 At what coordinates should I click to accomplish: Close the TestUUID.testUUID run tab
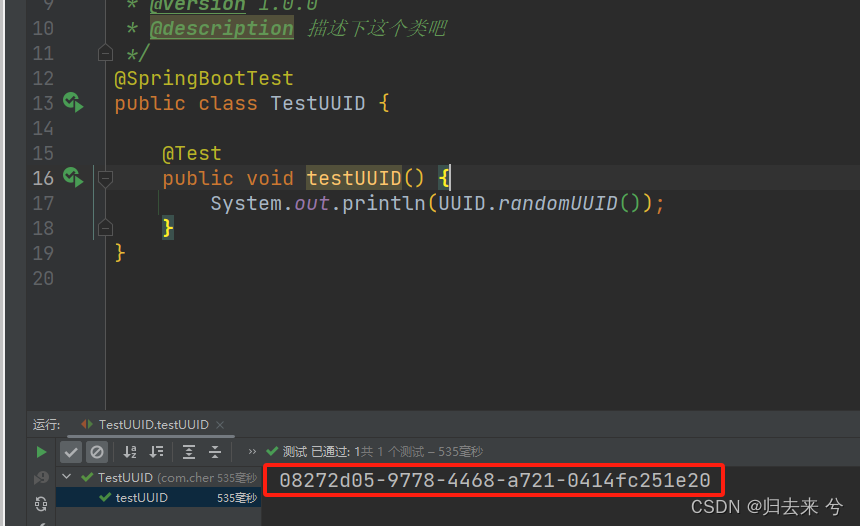click(220, 425)
